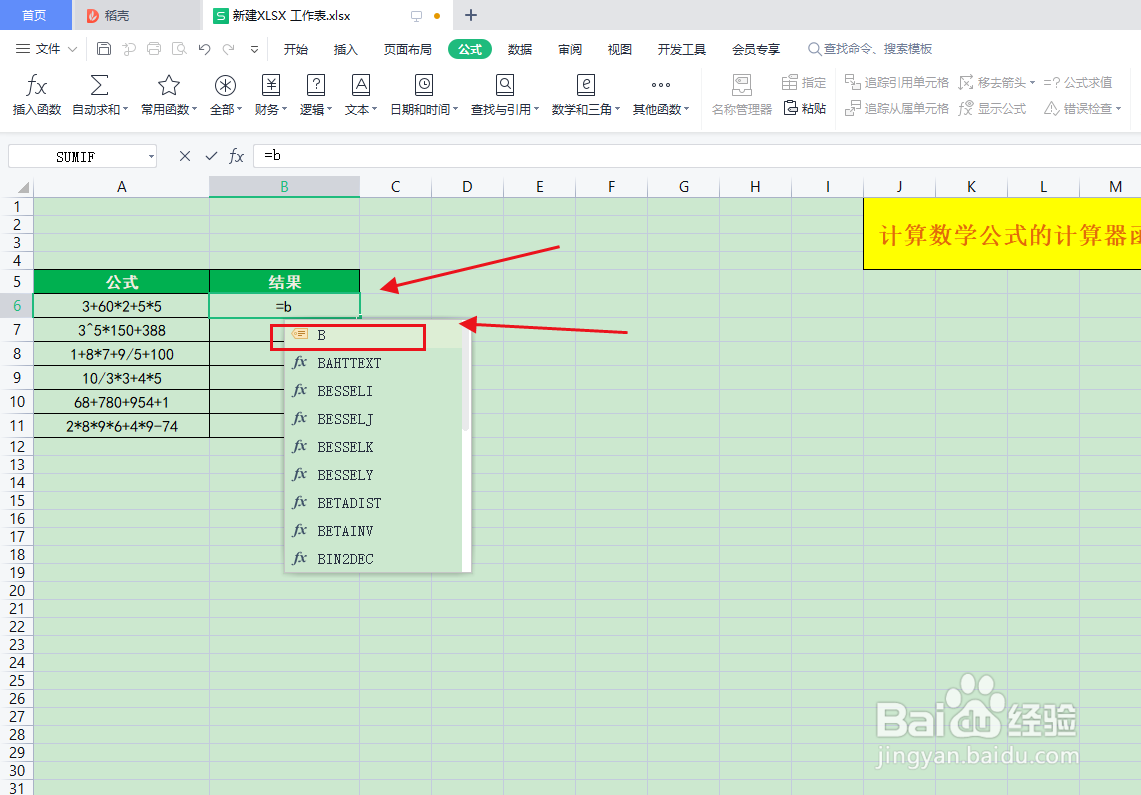Switch to the Page Layout (页面布局) tab
The height and width of the screenshot is (795, 1141).
coord(408,49)
